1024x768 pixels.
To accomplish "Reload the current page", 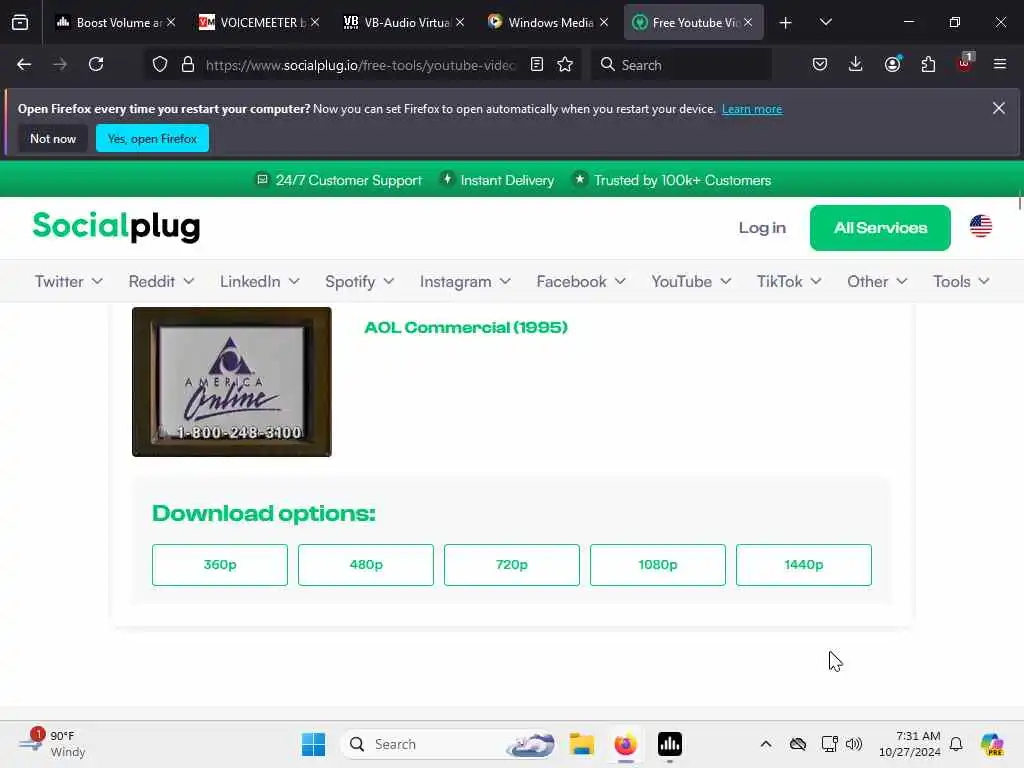I will [96, 64].
